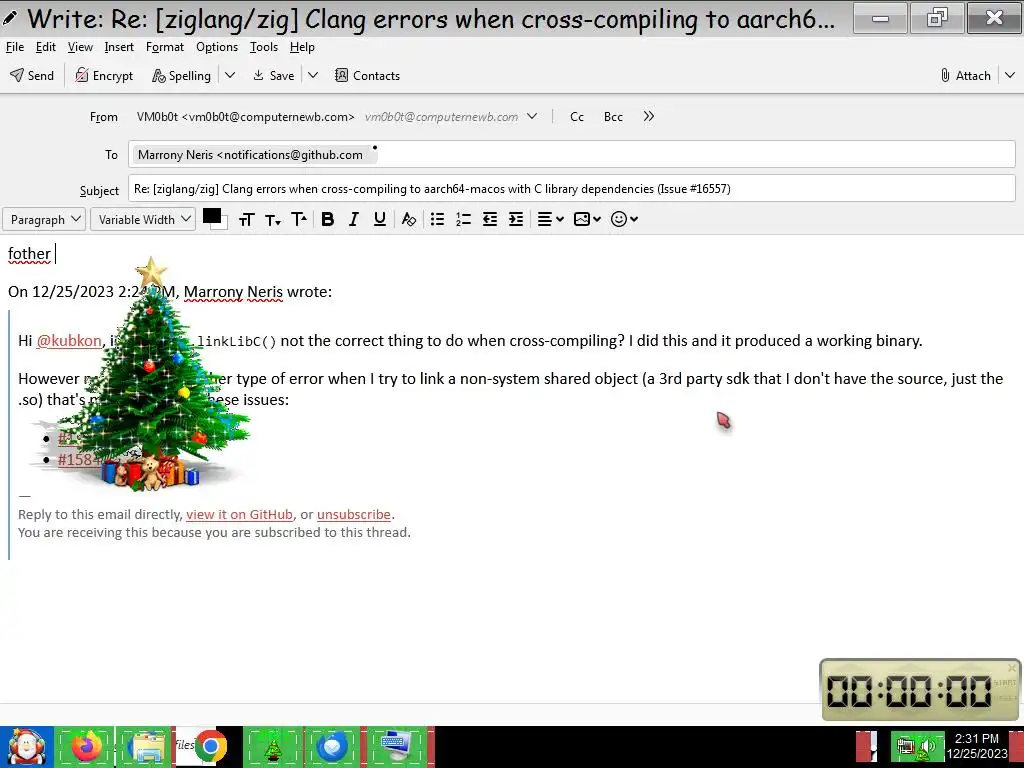Show more address field options chevron
1024x768 pixels.
click(648, 116)
